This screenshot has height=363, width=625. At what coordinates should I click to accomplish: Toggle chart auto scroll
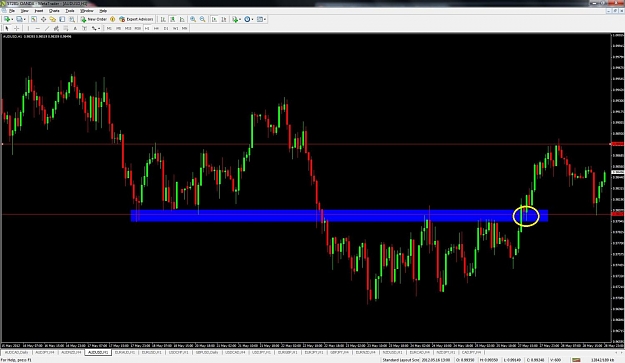tap(214, 19)
